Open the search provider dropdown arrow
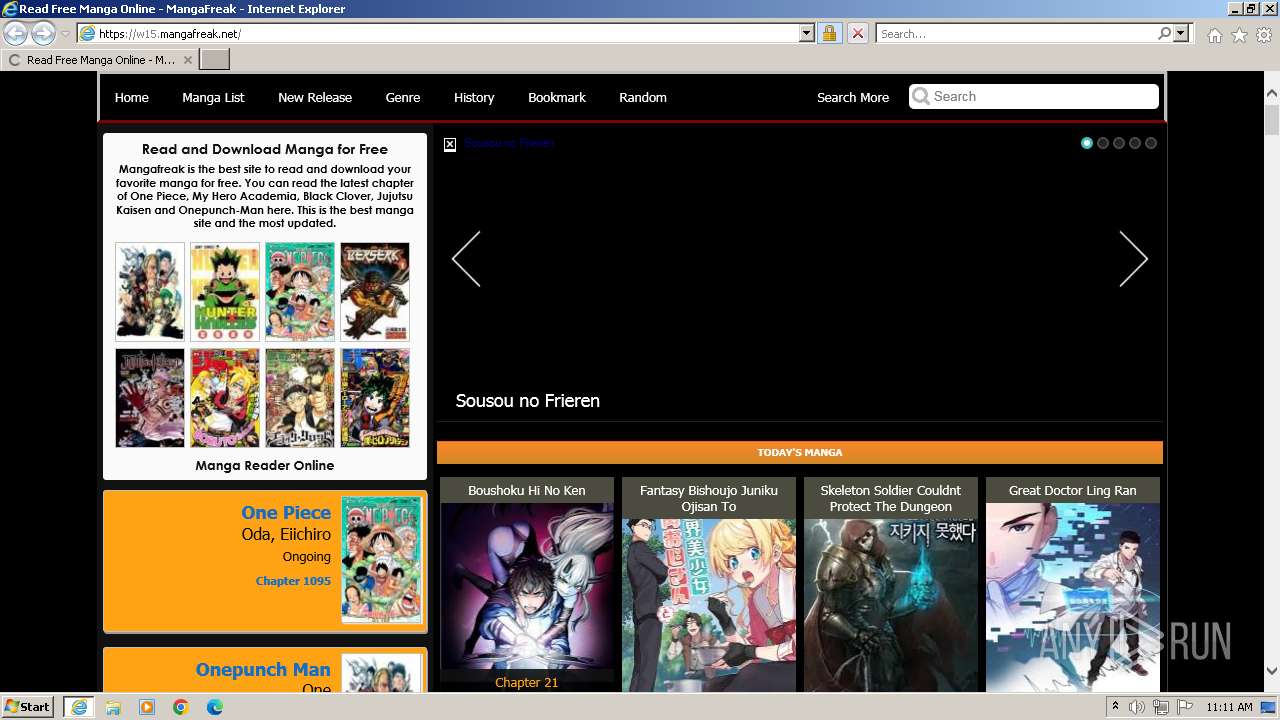 pos(1181,33)
